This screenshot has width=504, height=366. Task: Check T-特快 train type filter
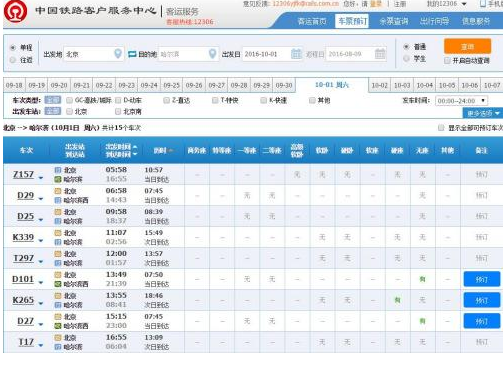tap(215, 100)
